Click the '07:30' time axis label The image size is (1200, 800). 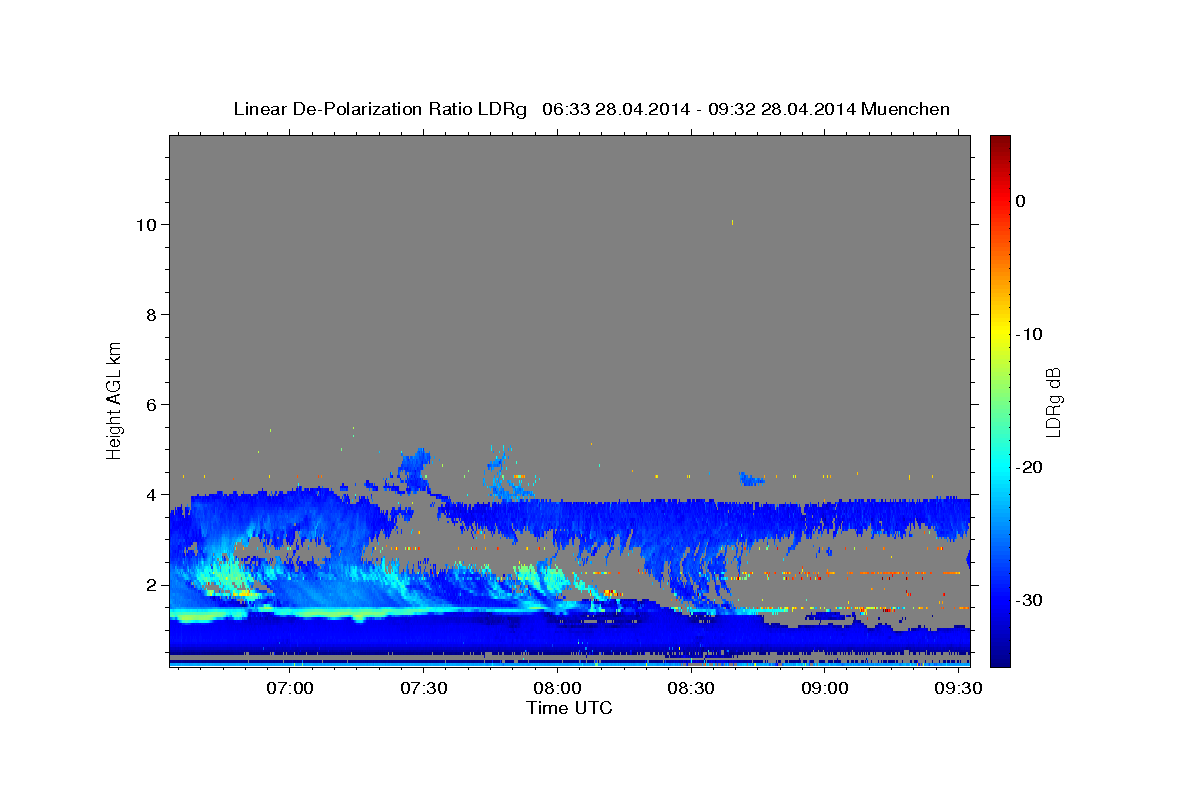click(x=424, y=688)
